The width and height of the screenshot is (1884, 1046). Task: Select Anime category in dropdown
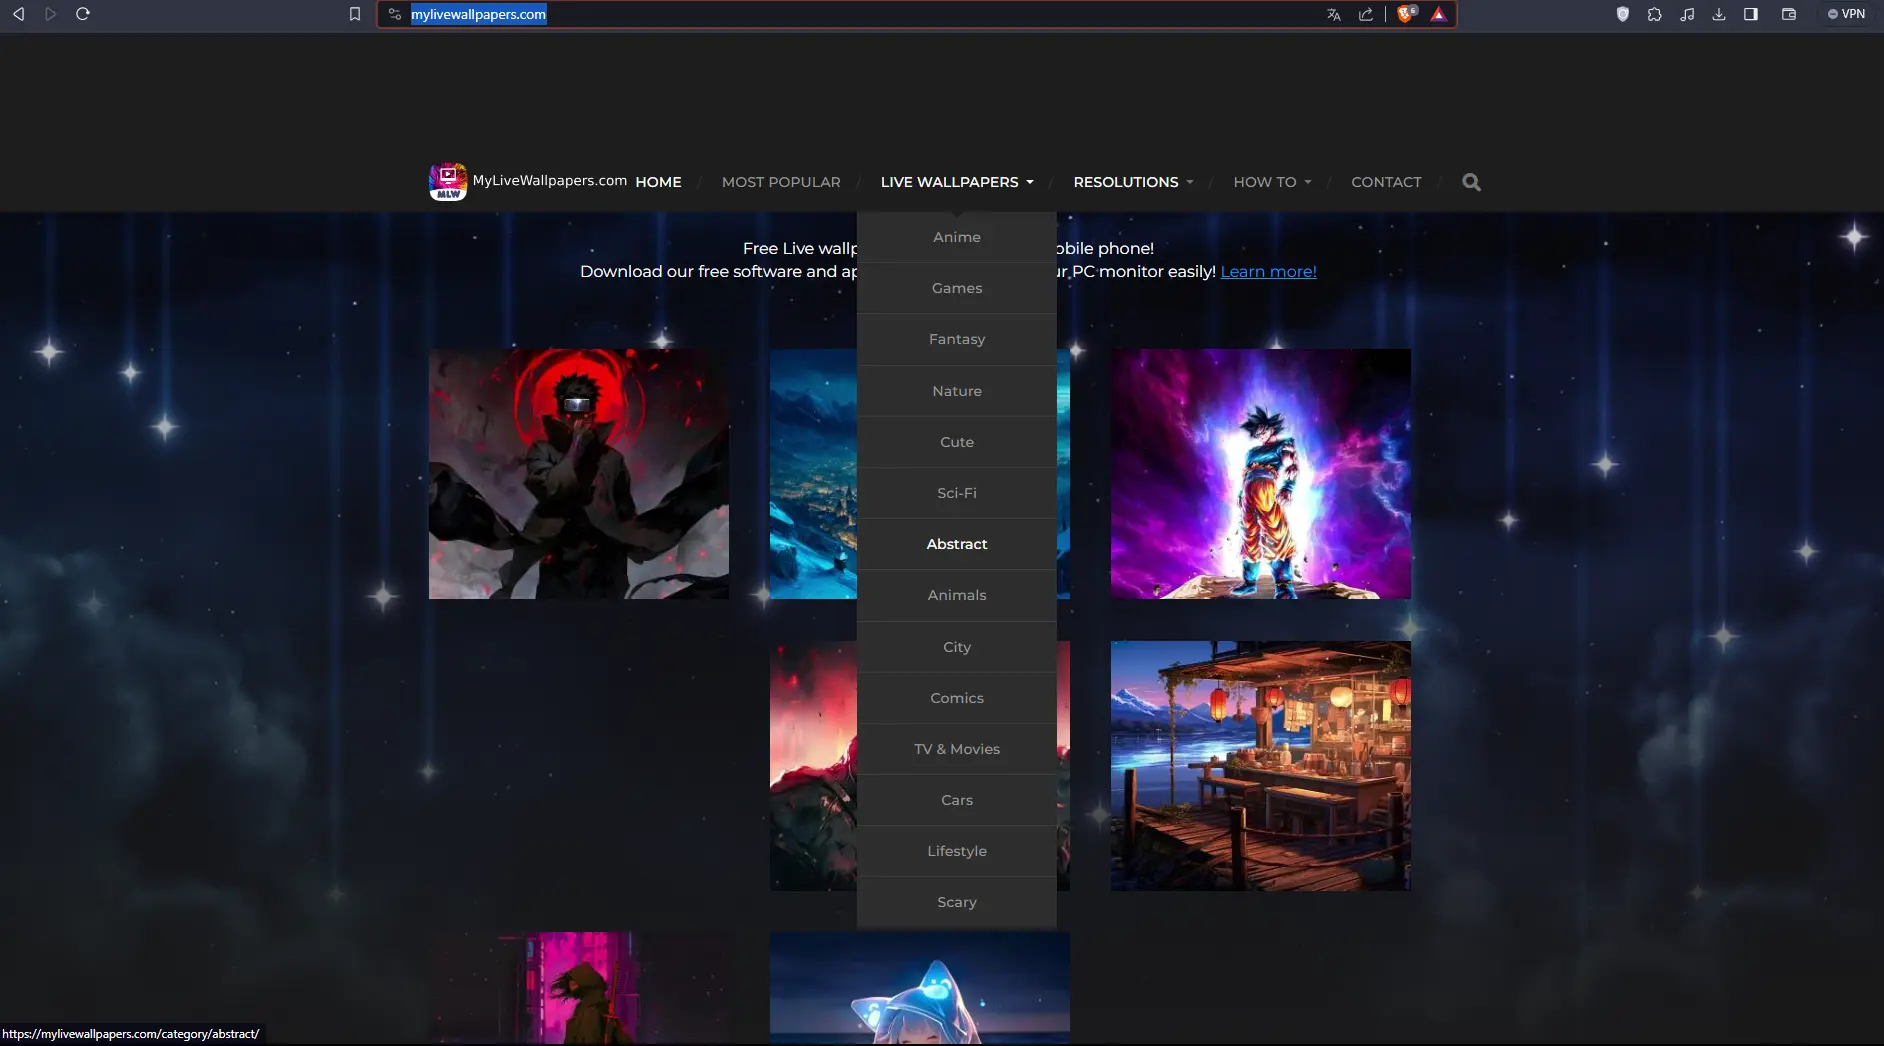click(x=957, y=237)
